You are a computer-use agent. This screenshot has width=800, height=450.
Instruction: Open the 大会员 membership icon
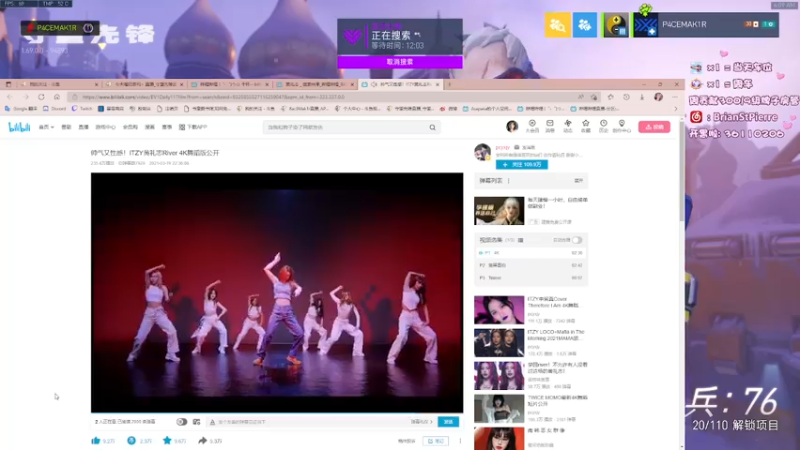pyautogui.click(x=532, y=126)
